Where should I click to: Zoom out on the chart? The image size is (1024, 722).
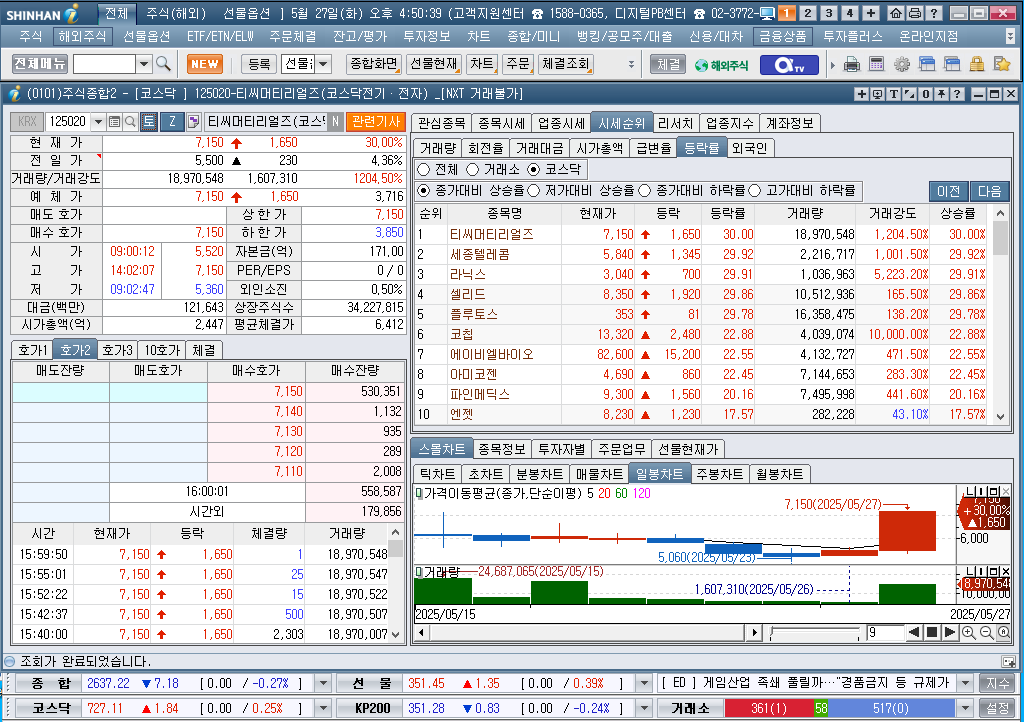pos(986,633)
